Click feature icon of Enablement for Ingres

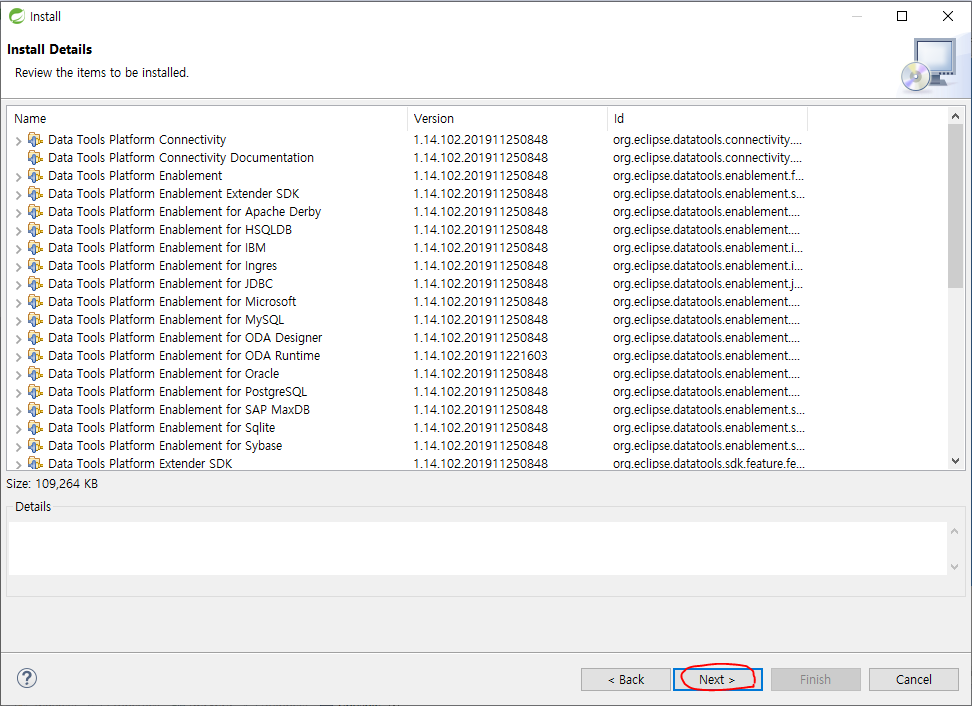click(35, 265)
